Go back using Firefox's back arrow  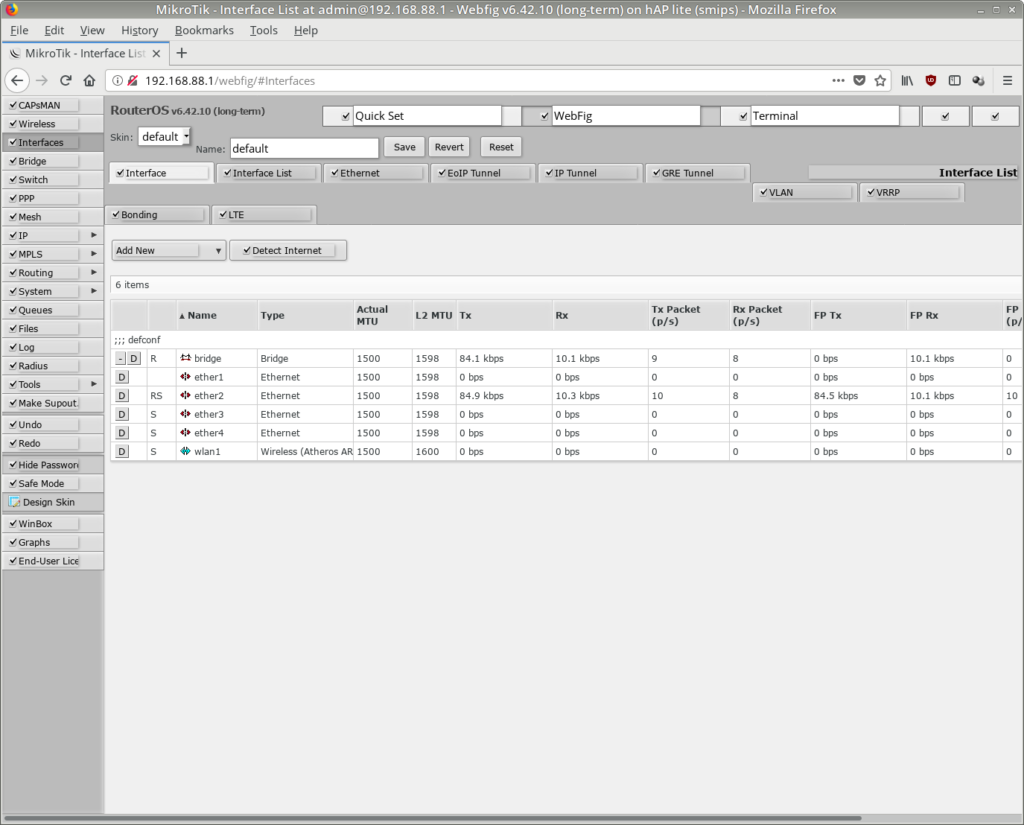click(x=17, y=80)
